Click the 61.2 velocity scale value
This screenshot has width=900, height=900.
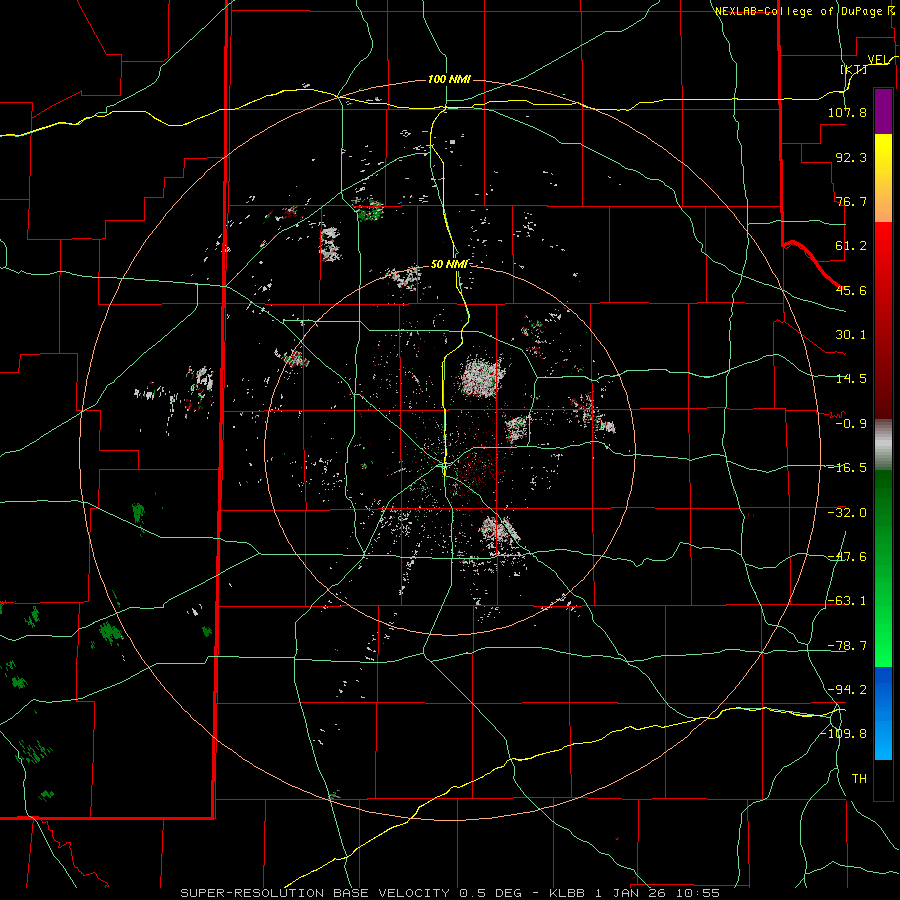click(x=851, y=246)
